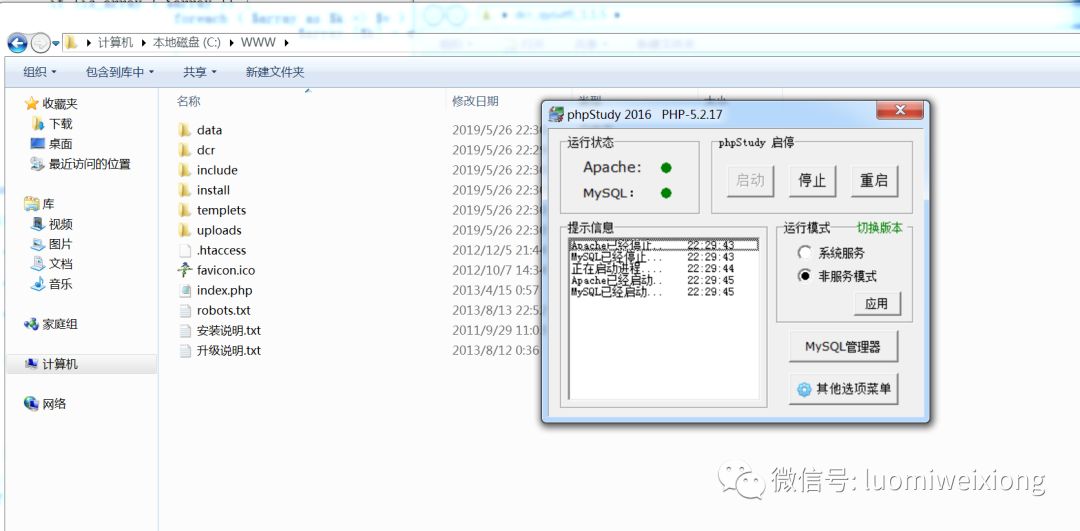Click the Explorer back navigation arrow

point(17,43)
